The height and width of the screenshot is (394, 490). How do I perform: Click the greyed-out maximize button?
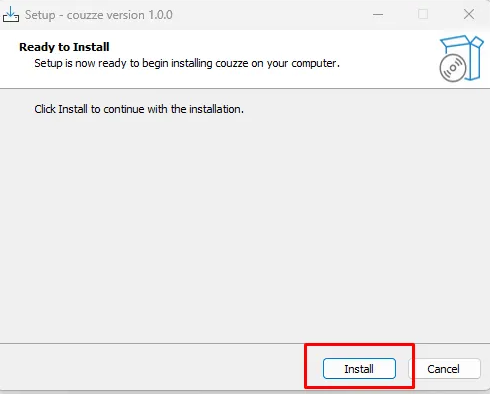(423, 14)
